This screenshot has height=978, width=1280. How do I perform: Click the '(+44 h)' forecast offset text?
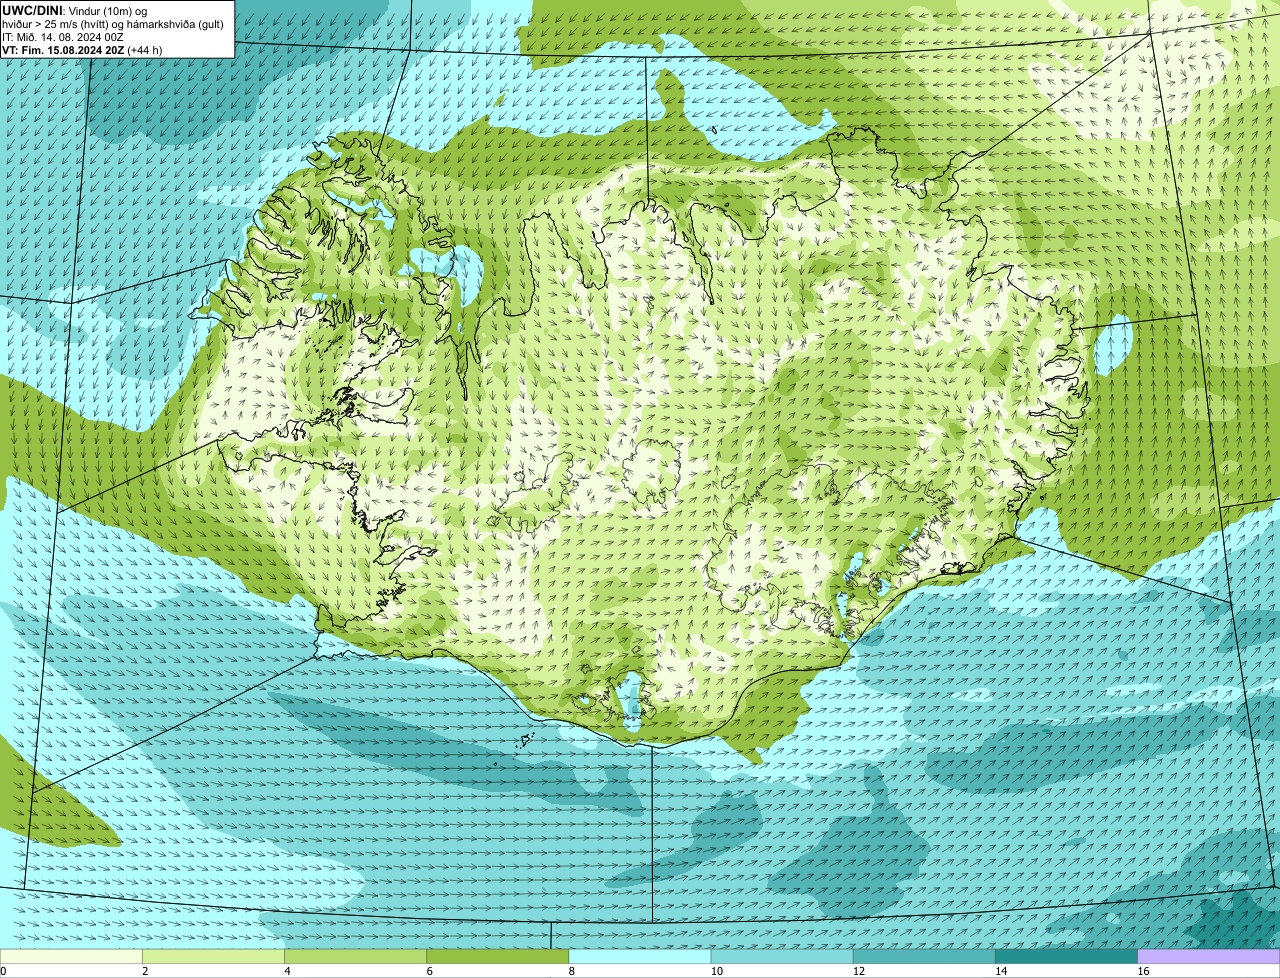(x=145, y=50)
